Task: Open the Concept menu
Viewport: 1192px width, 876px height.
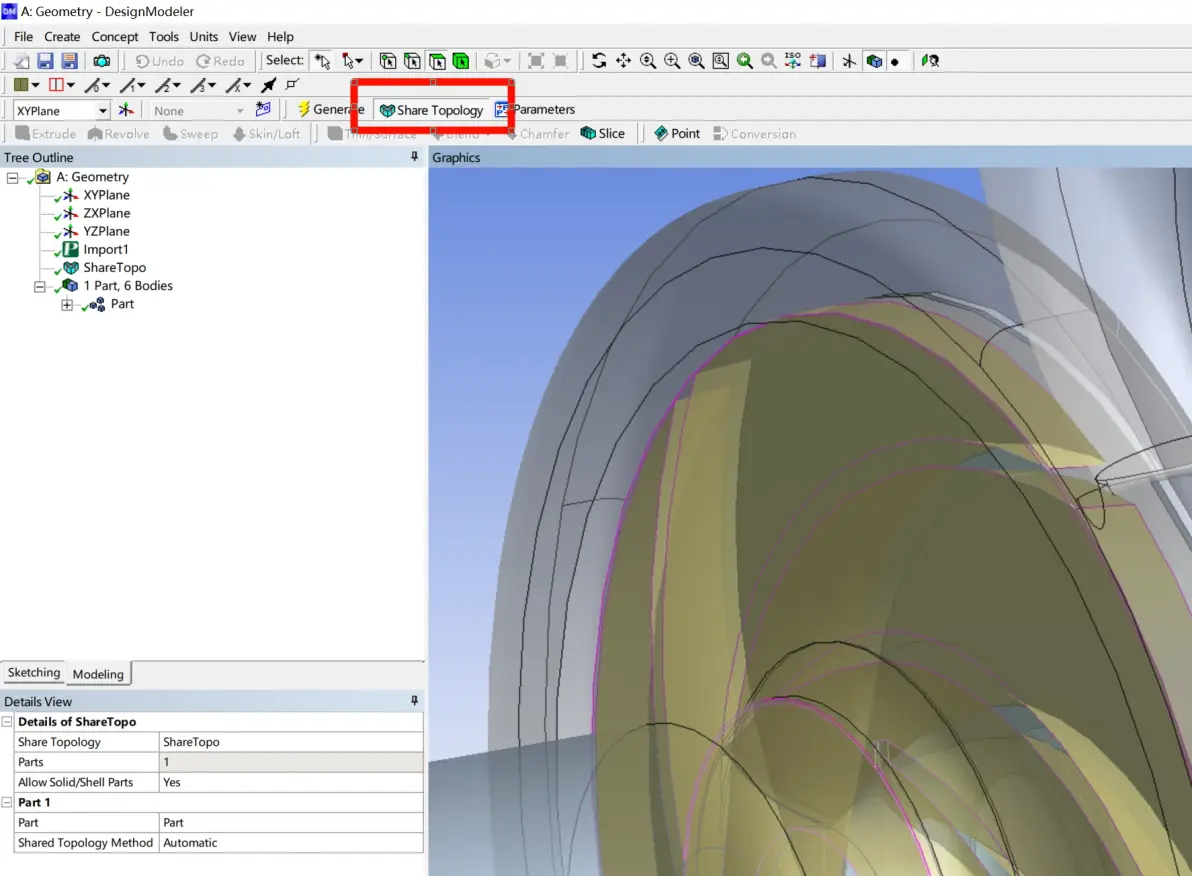Action: tap(115, 36)
